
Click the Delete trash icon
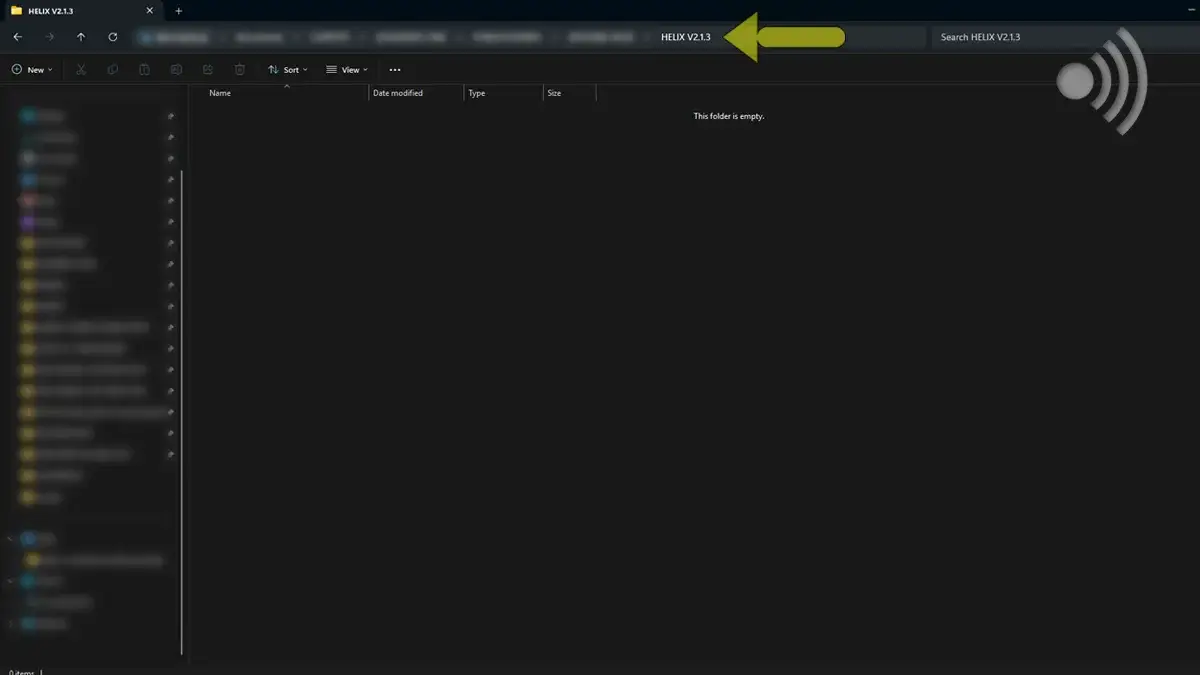(240, 70)
